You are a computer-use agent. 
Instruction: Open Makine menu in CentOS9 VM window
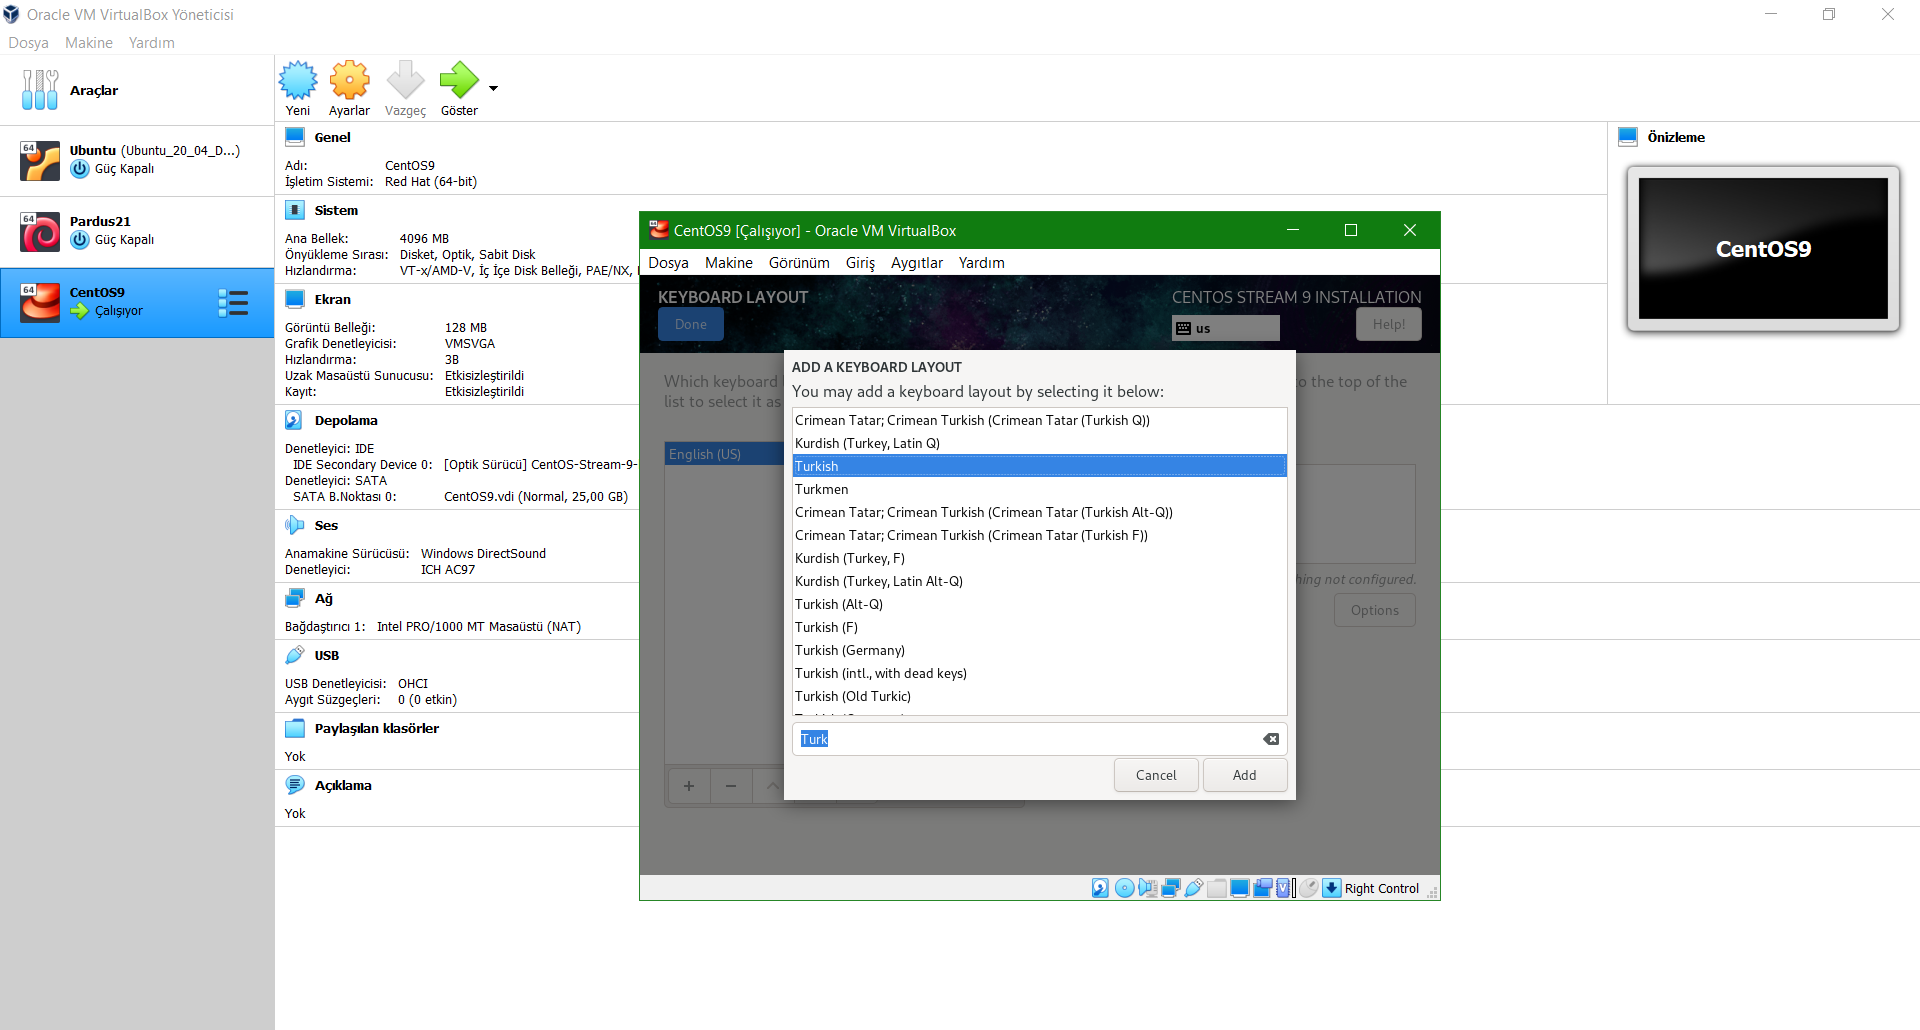pos(729,263)
